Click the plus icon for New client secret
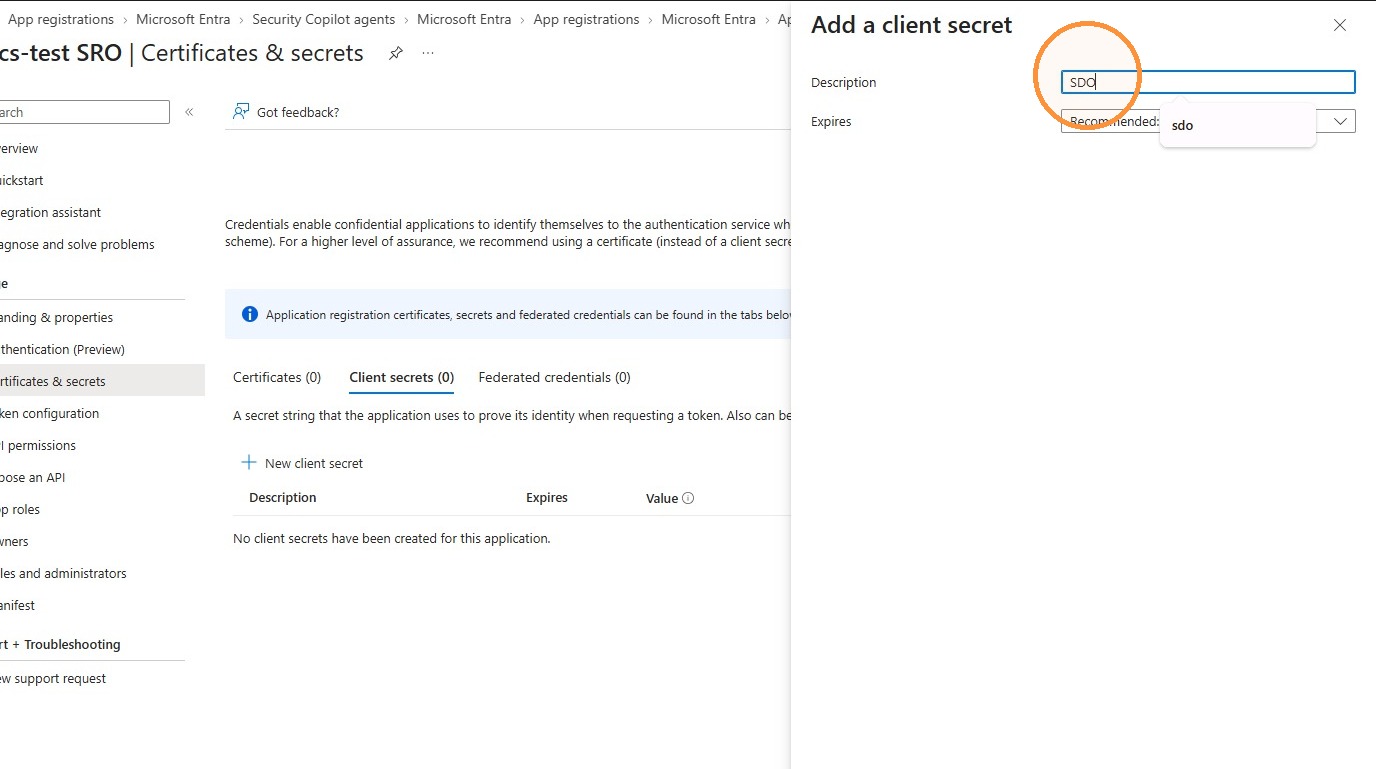Viewport: 1376px width, 769px height. (x=249, y=463)
